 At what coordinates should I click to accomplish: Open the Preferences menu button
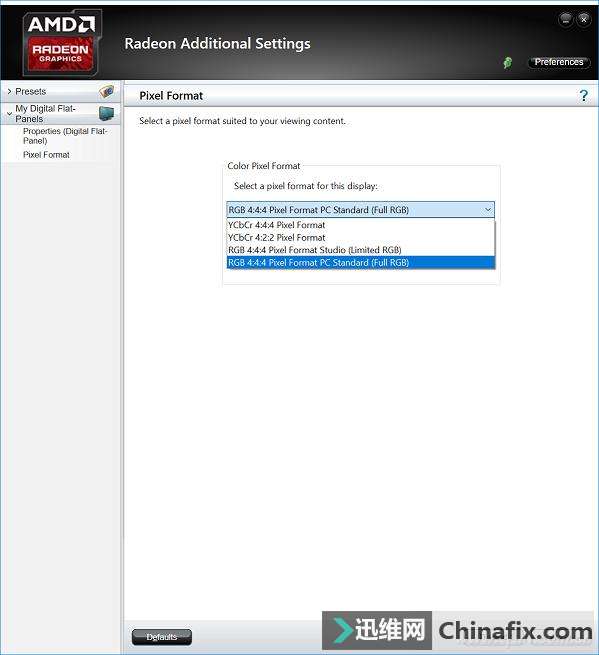click(x=559, y=62)
